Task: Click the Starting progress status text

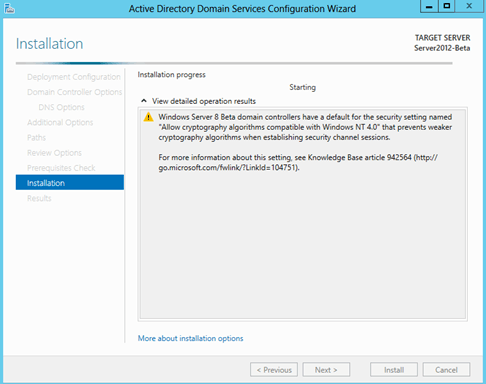Action: pos(302,87)
